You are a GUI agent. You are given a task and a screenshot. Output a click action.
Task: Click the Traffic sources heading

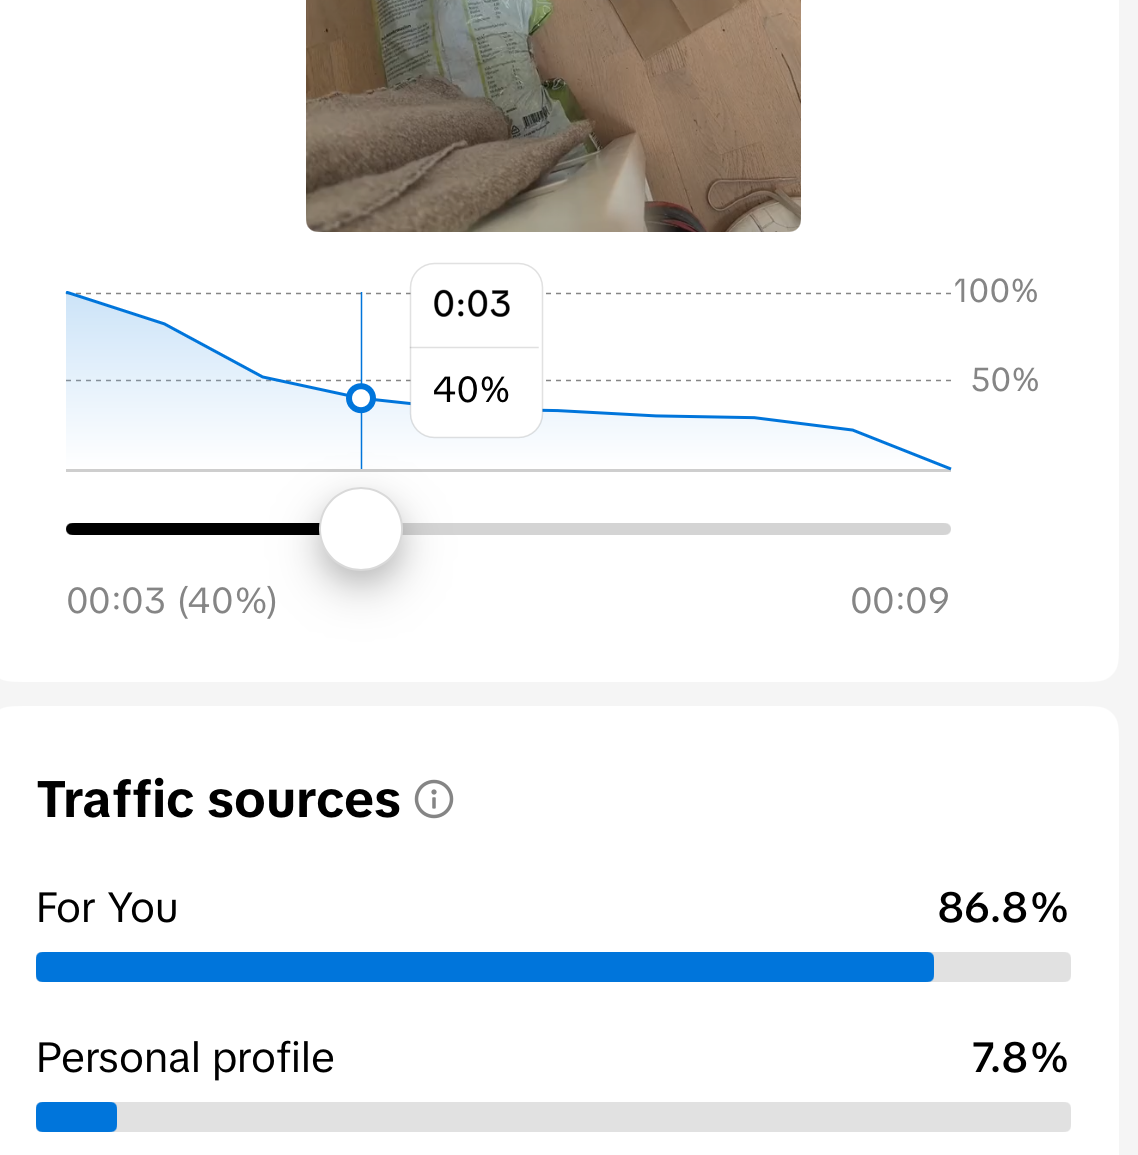[219, 800]
